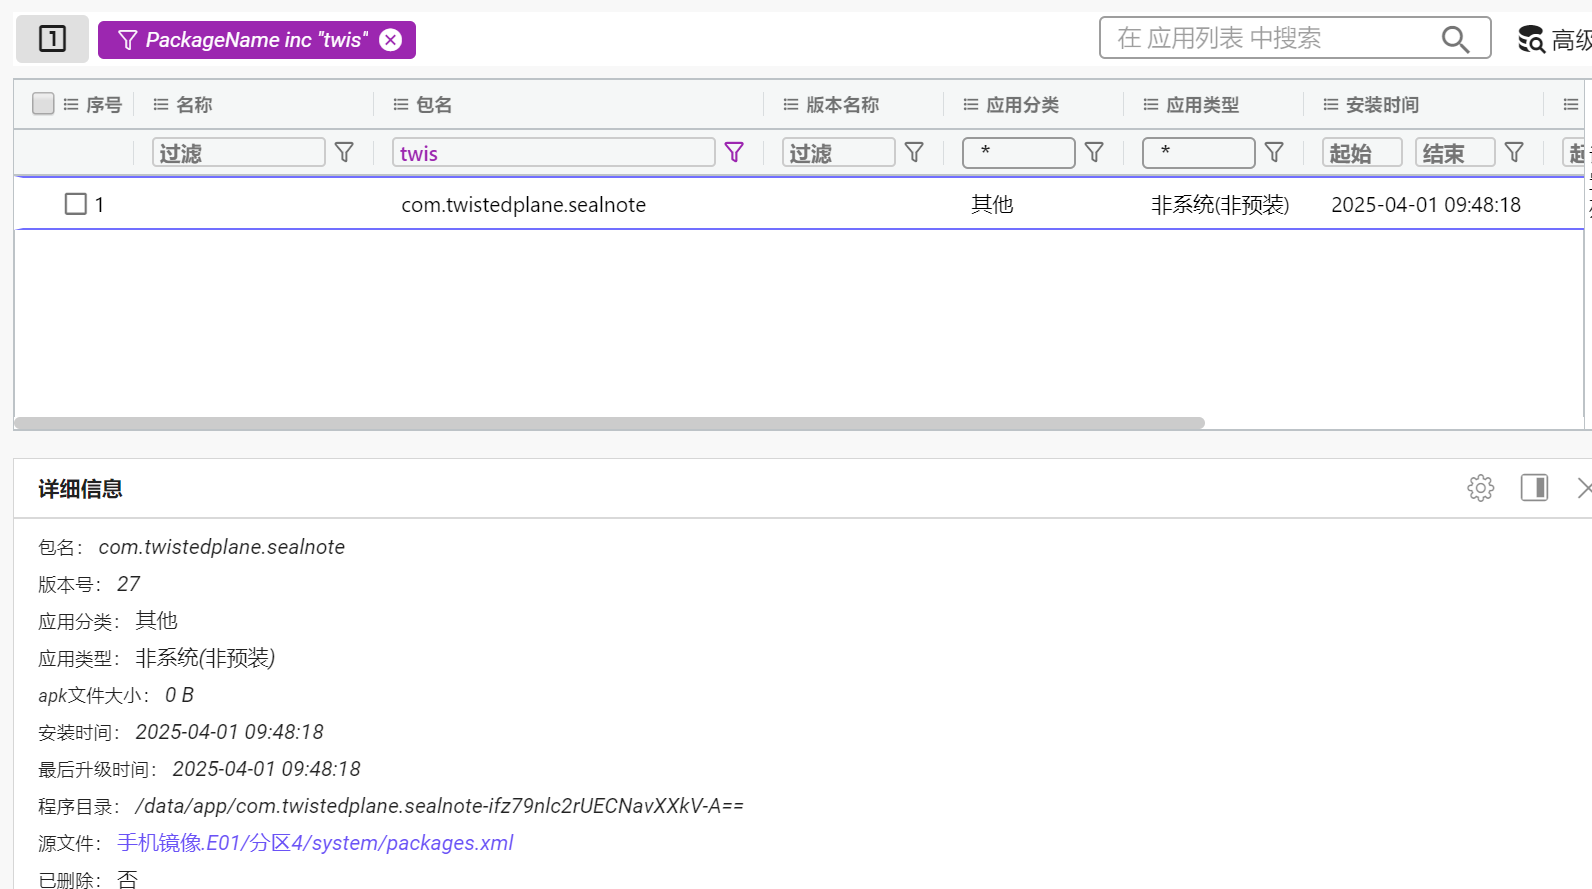This screenshot has height=889, width=1592.
Task: Open the 应用分类 filter dropdown
Action: coord(1019,152)
